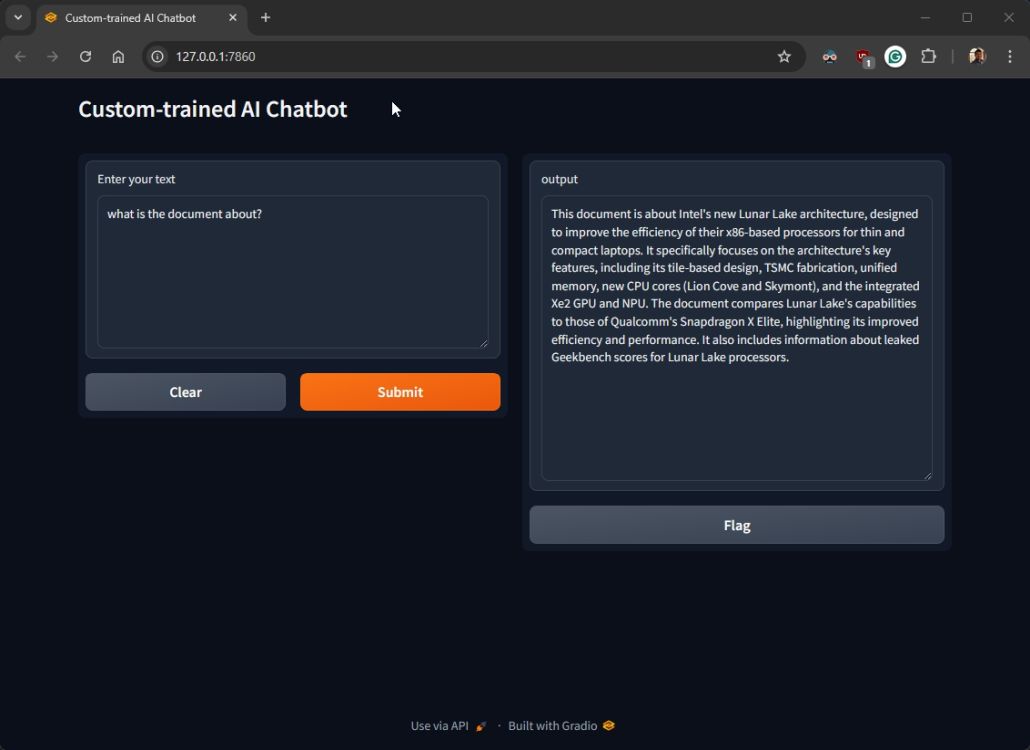Click inside the Enter your text field
The width and height of the screenshot is (1030, 750).
pyautogui.click(x=292, y=270)
